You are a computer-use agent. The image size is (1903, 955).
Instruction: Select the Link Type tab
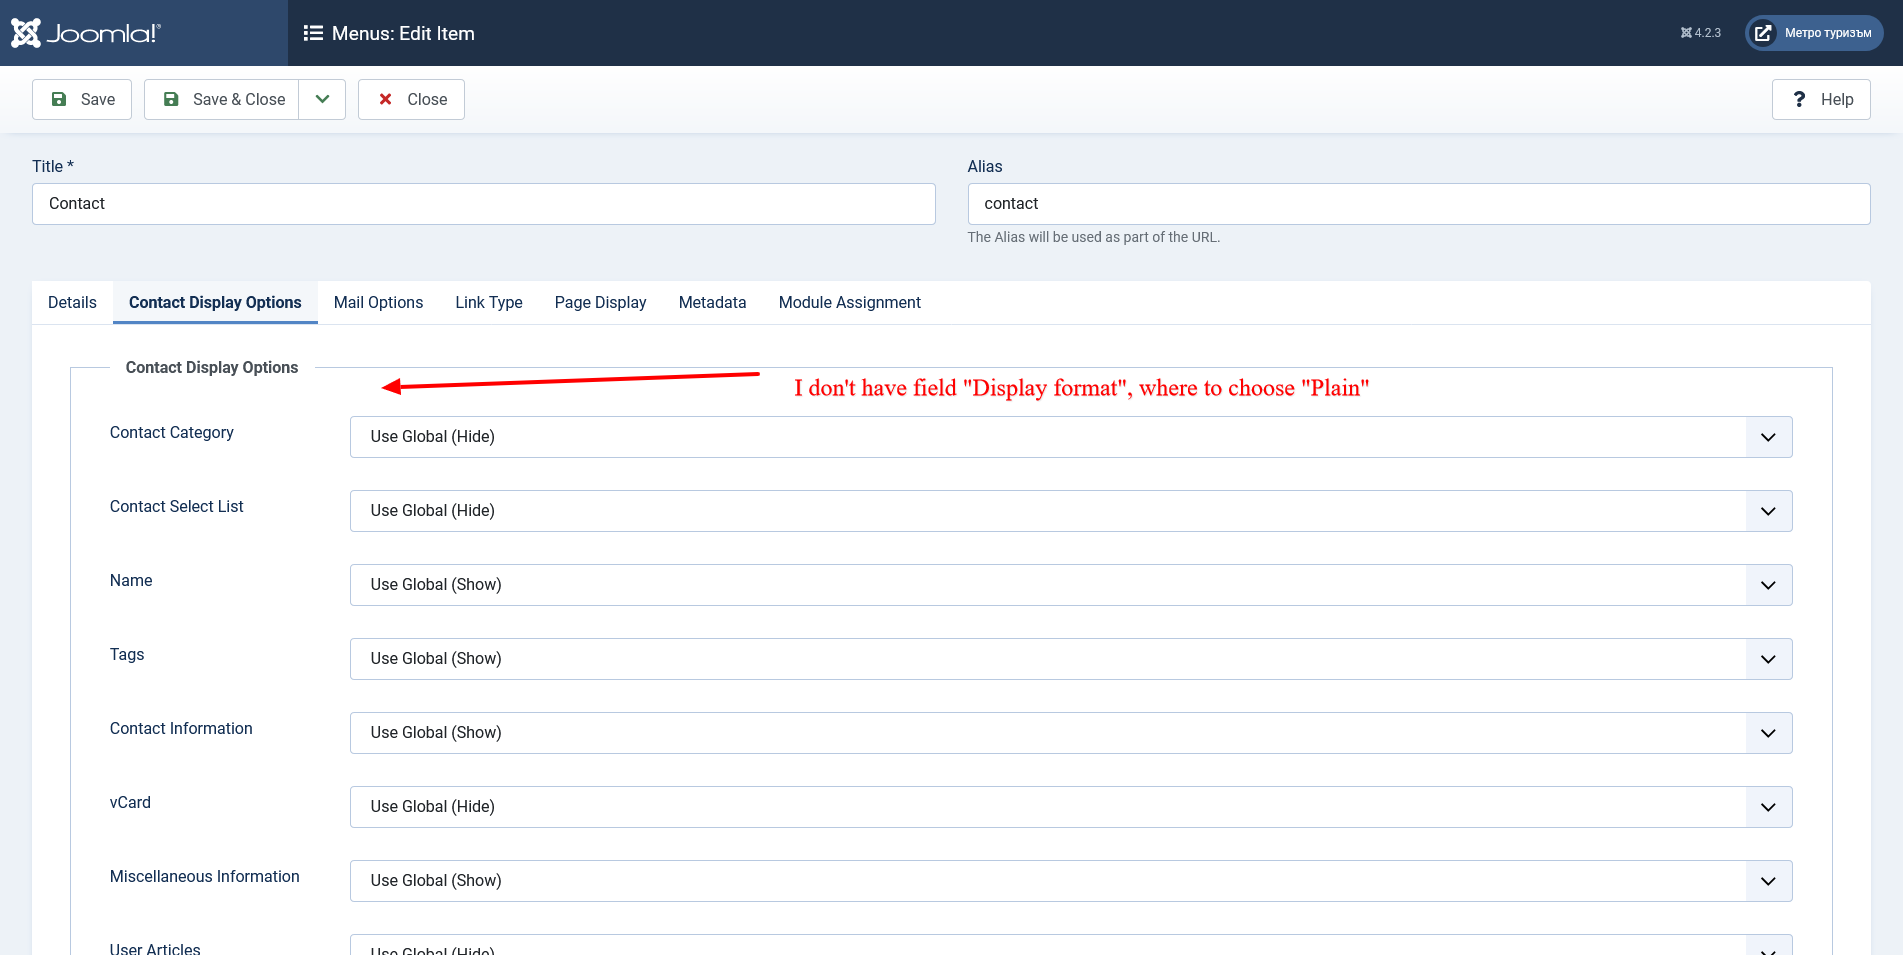point(488,303)
